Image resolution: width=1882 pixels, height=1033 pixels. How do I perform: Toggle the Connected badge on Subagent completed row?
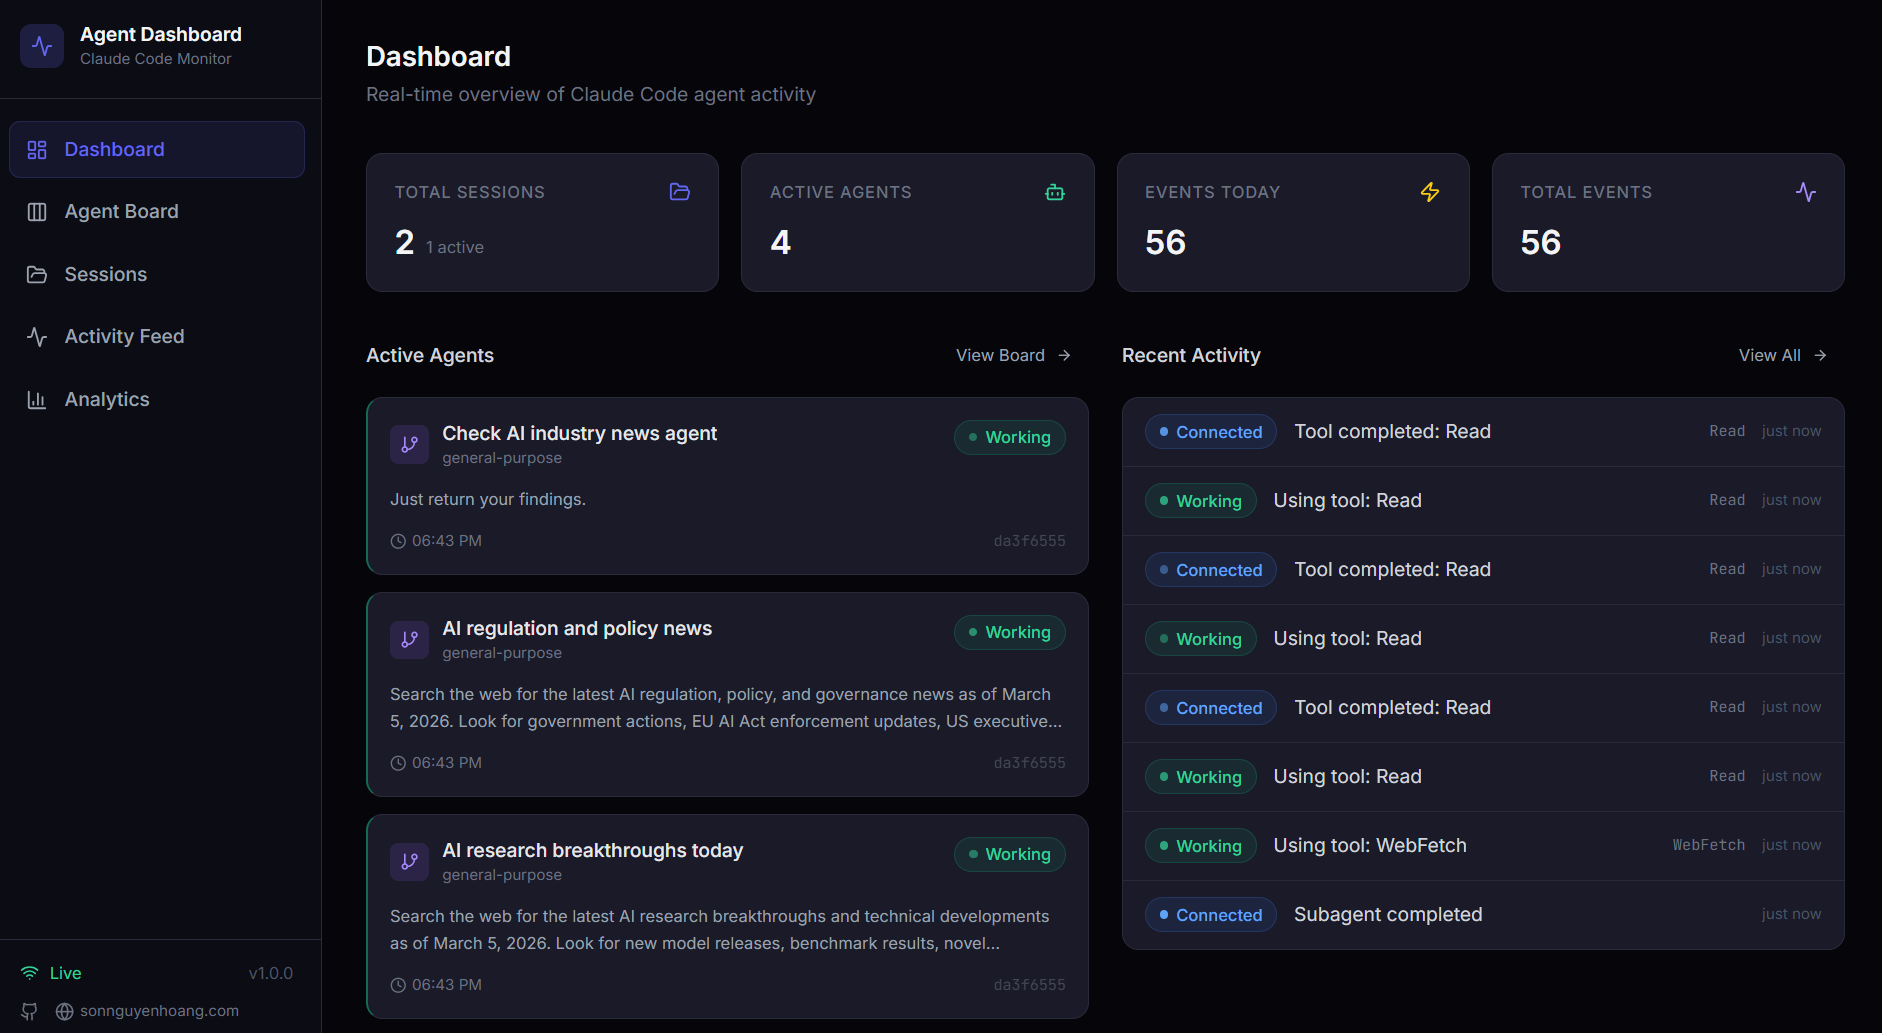pyautogui.click(x=1210, y=914)
